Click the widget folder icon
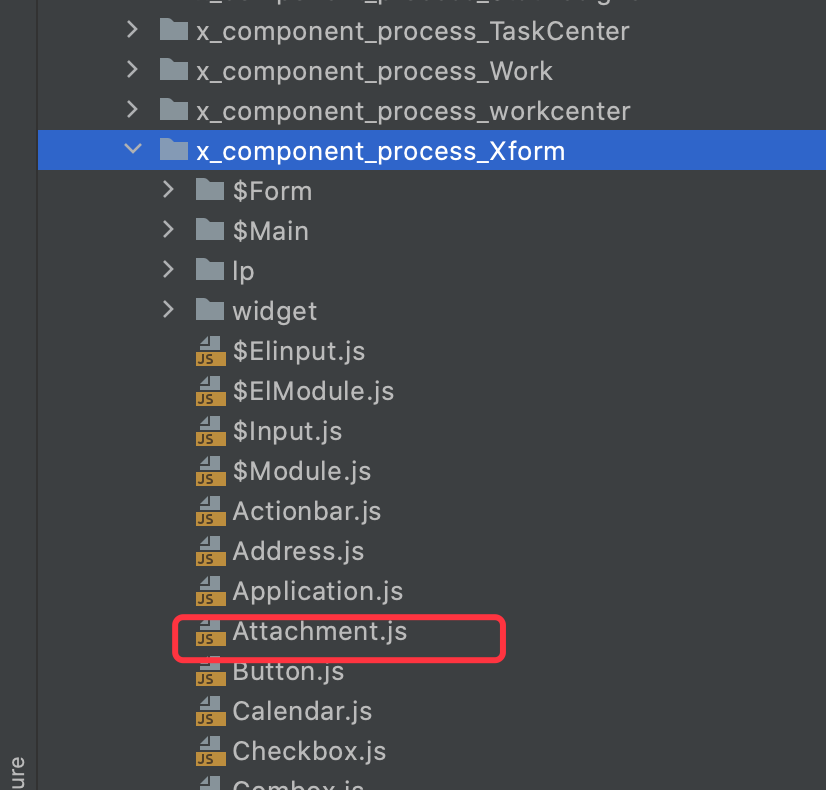 coord(209,310)
